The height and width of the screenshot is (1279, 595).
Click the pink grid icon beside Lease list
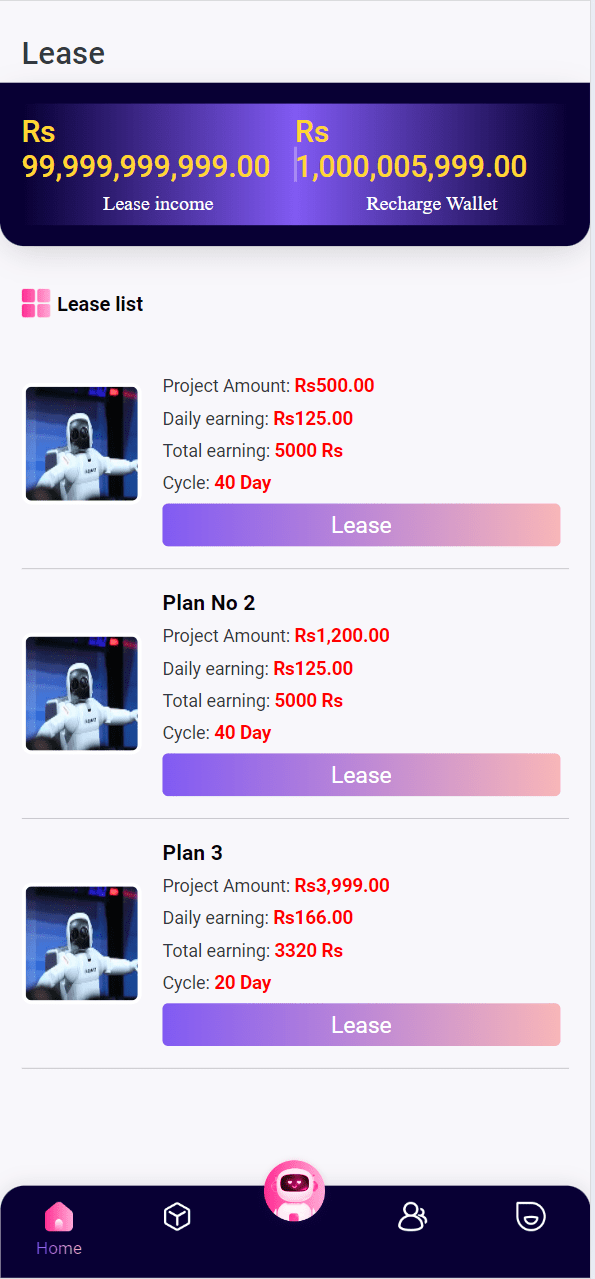[x=36, y=303]
